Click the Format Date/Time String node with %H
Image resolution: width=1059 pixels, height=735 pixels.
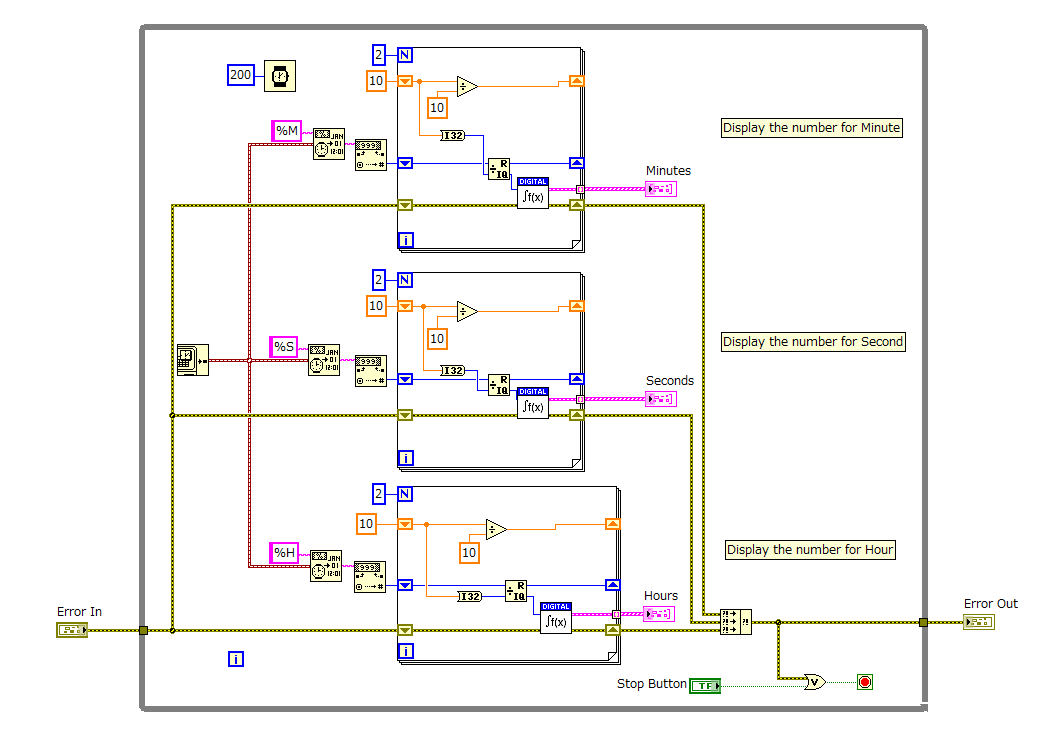[x=325, y=566]
